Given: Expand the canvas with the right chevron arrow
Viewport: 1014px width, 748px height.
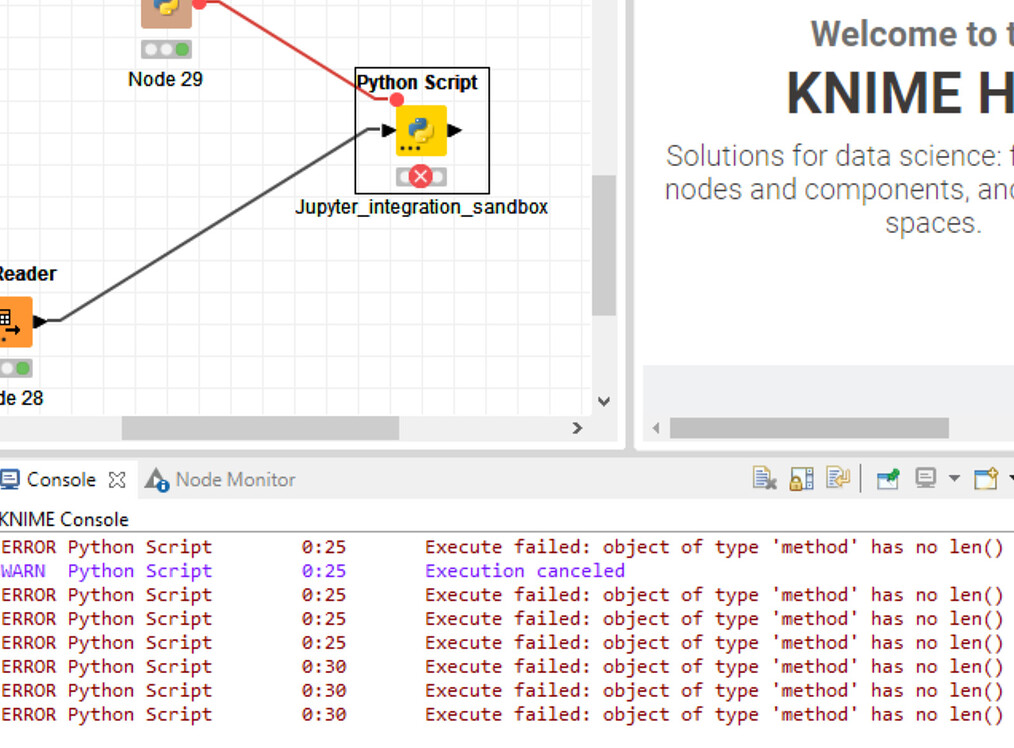Looking at the screenshot, I should click(x=578, y=427).
